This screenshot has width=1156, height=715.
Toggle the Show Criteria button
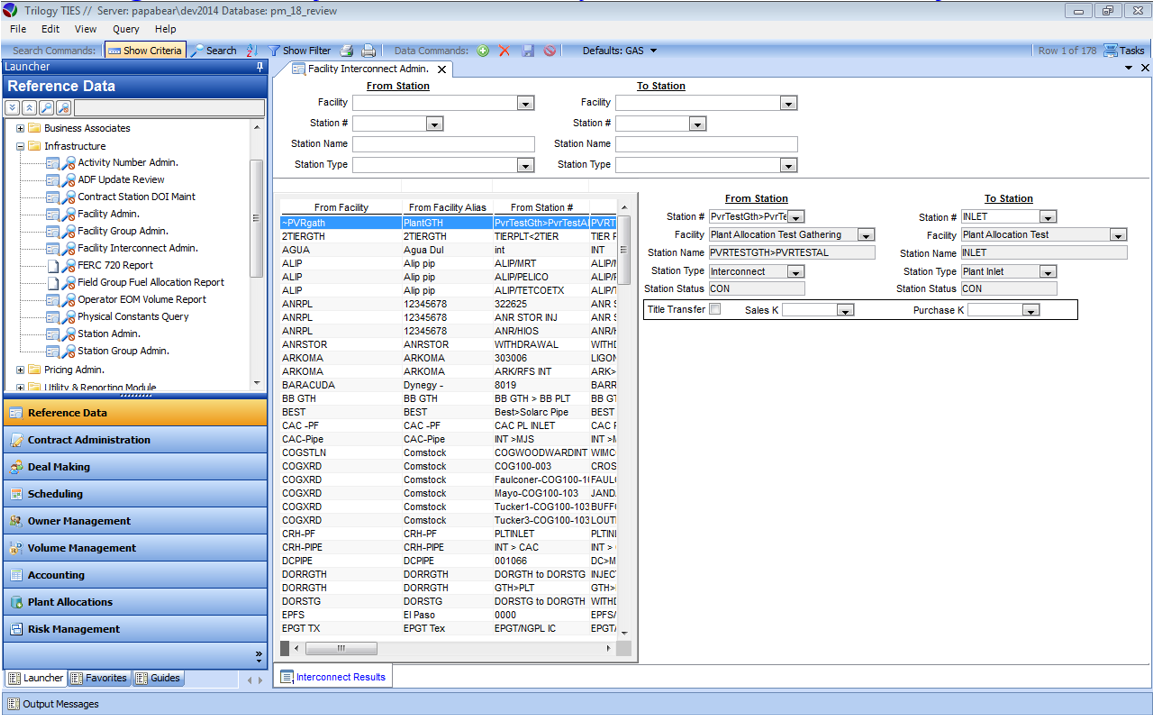coord(145,50)
